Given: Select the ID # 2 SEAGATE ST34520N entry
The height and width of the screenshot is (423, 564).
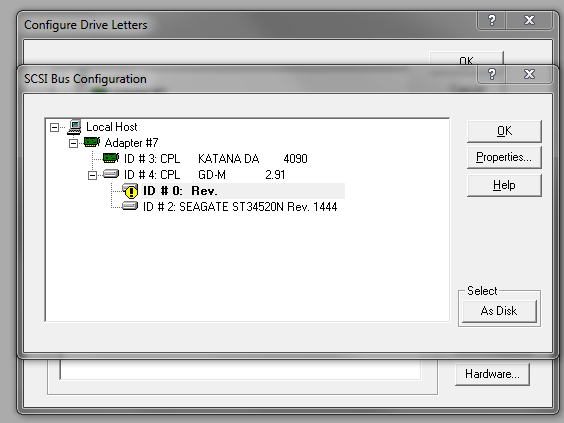Looking at the screenshot, I should pos(240,207).
